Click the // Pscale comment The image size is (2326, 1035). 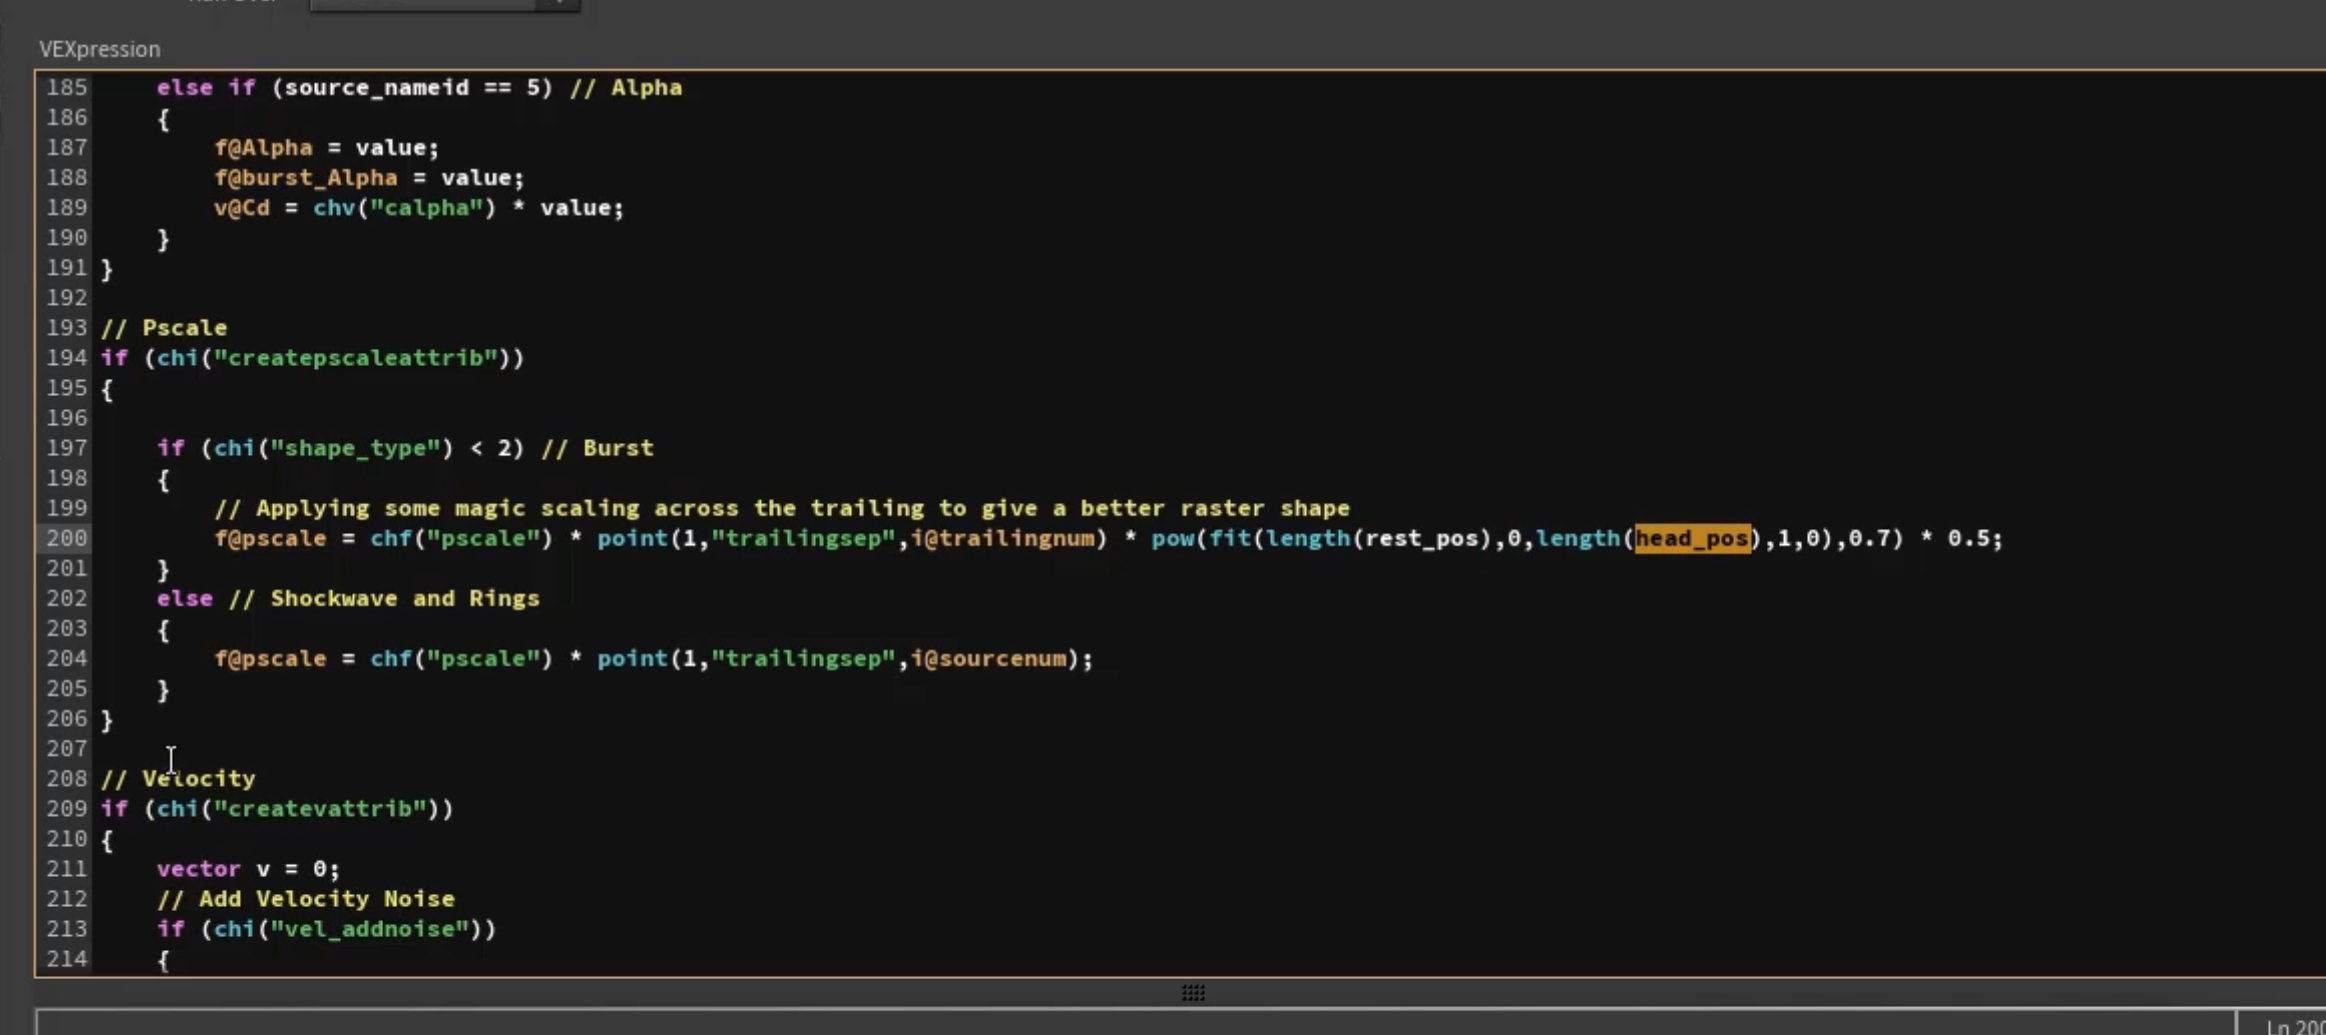[164, 328]
